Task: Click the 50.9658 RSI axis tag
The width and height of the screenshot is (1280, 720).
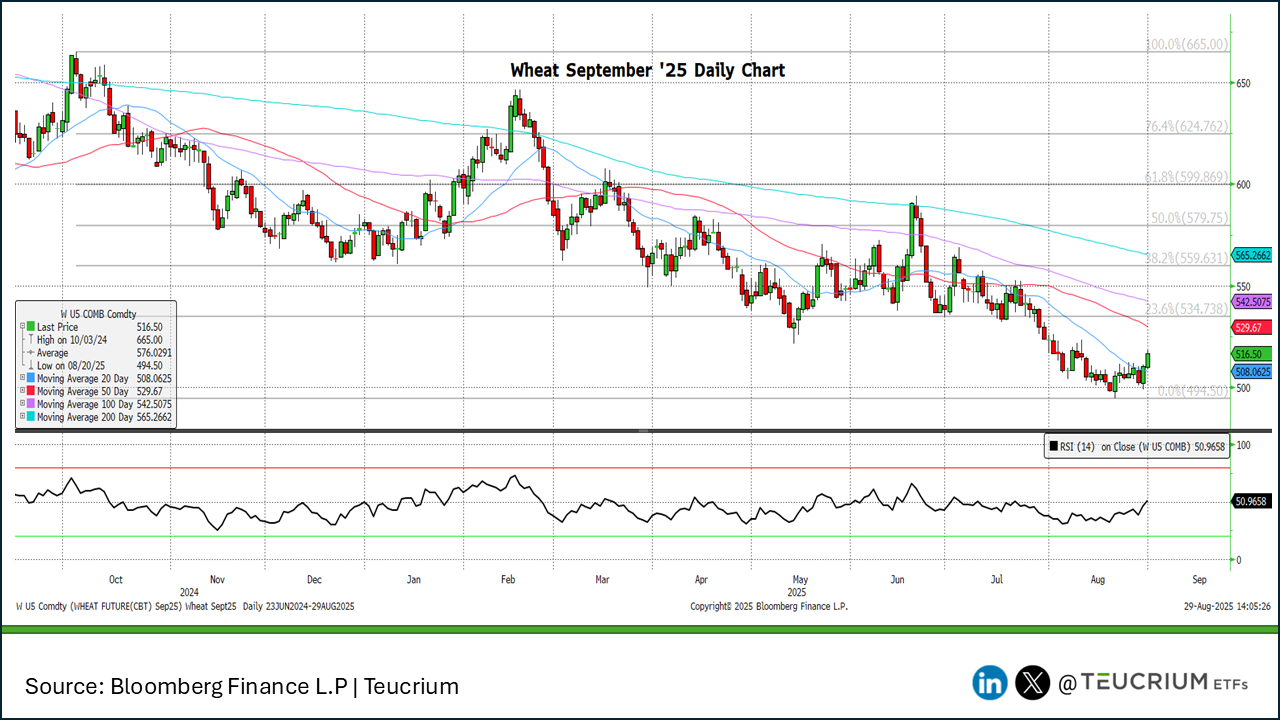Action: (1252, 501)
